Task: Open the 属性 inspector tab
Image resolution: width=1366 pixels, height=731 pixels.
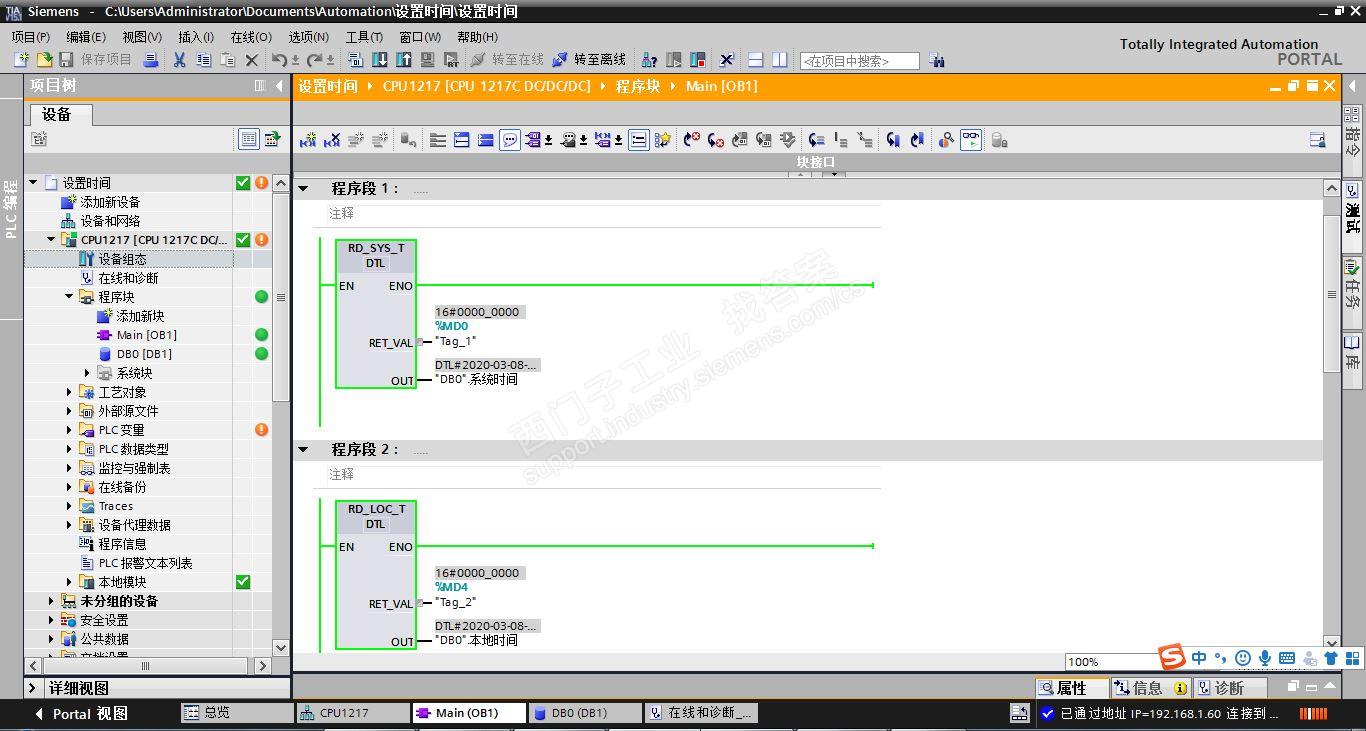Action: click(1071, 688)
